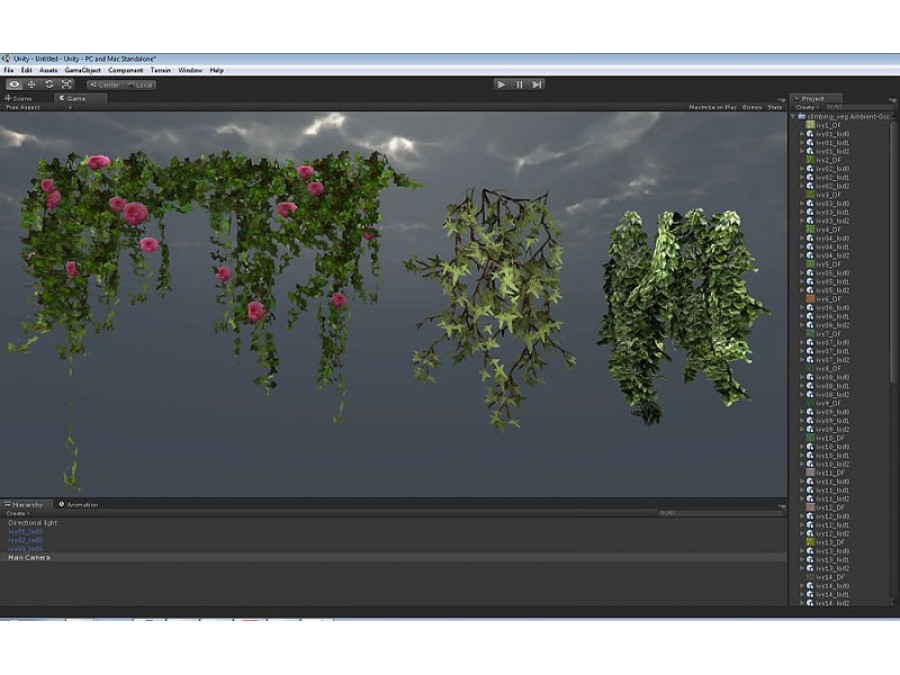Image resolution: width=900 pixels, height=675 pixels.
Task: Collapse the climbing_veg folder arrow
Action: (x=794, y=117)
